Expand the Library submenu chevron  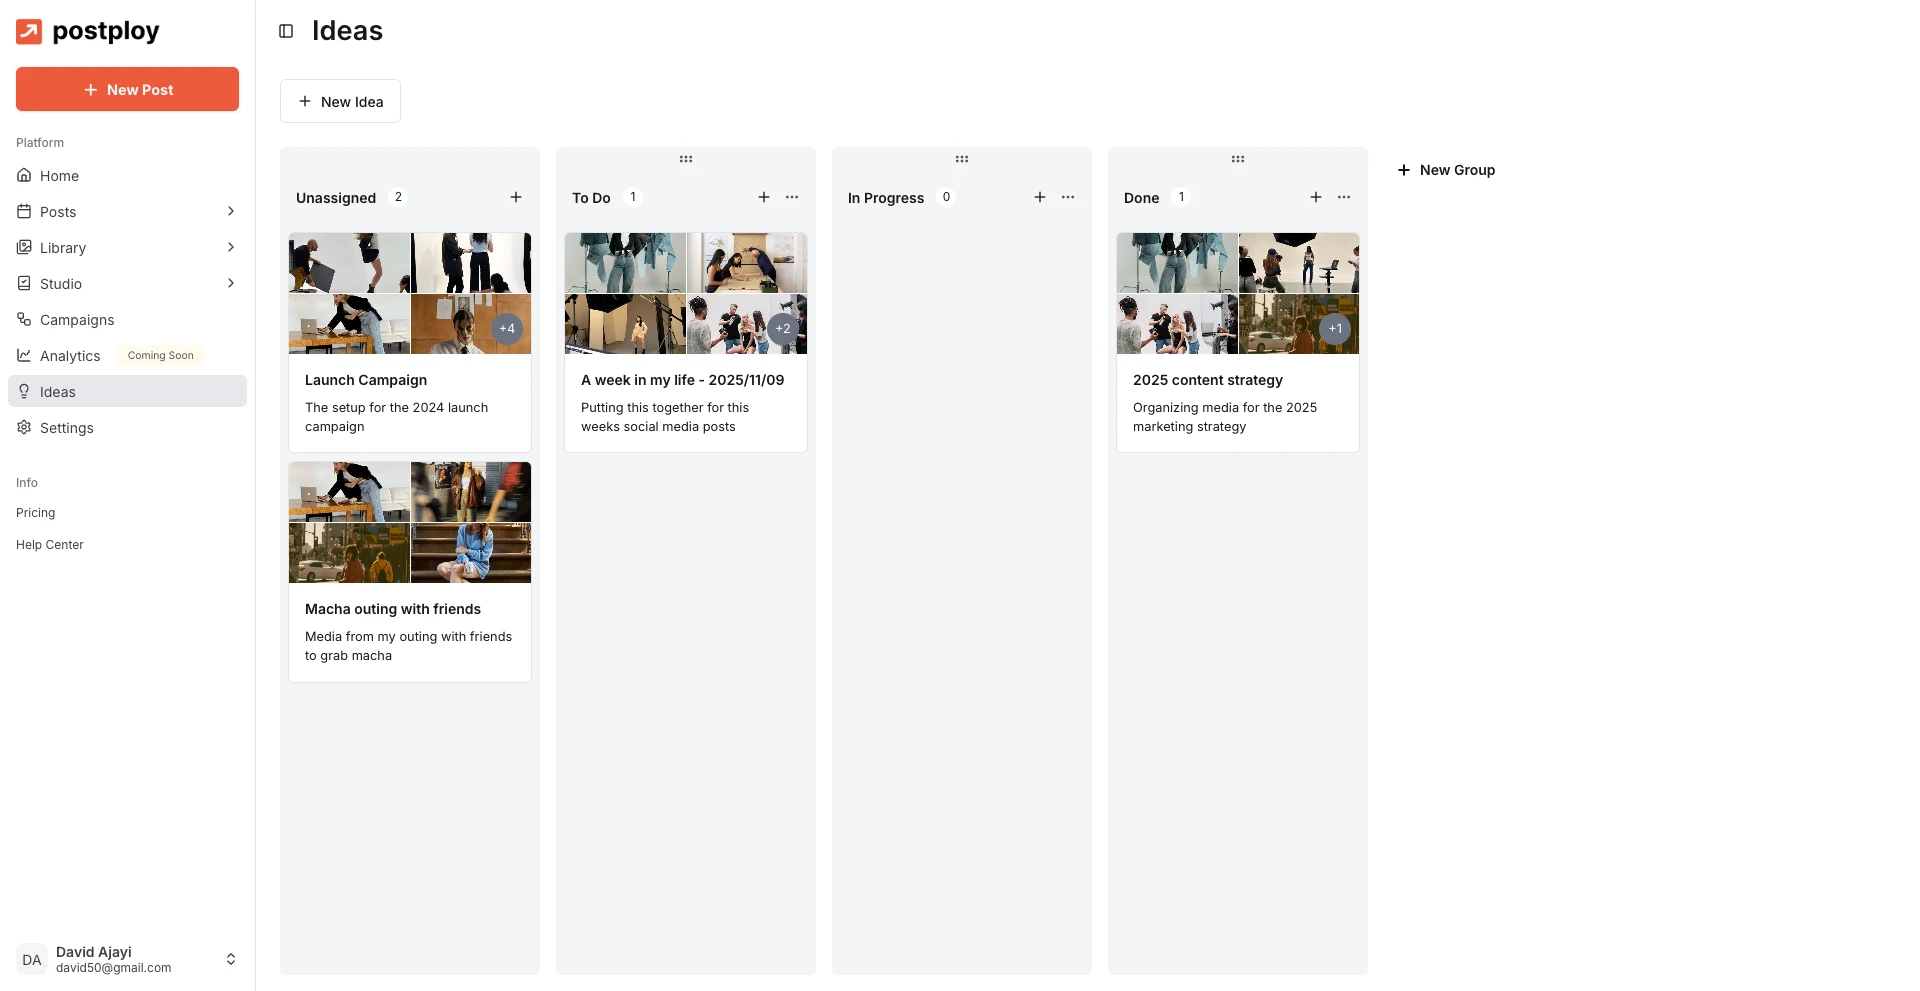point(231,247)
